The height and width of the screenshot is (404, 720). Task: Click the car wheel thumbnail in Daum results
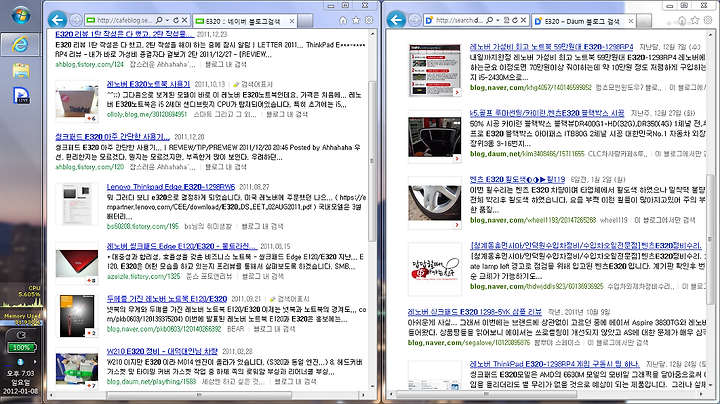coord(435,202)
